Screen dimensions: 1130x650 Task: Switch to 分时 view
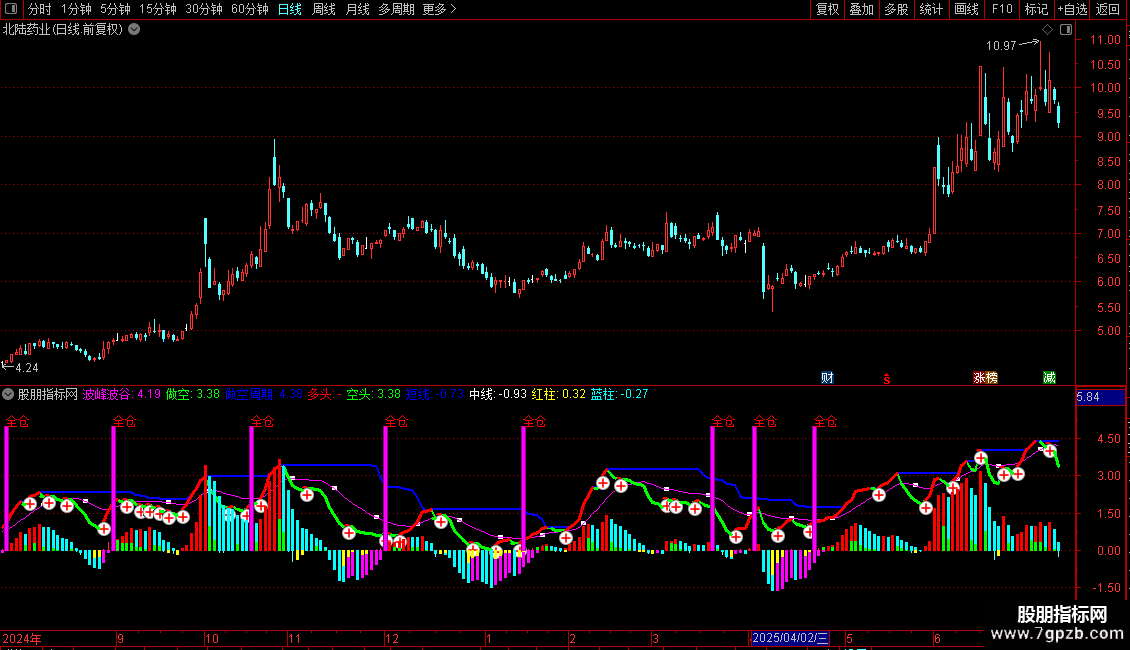[40, 9]
